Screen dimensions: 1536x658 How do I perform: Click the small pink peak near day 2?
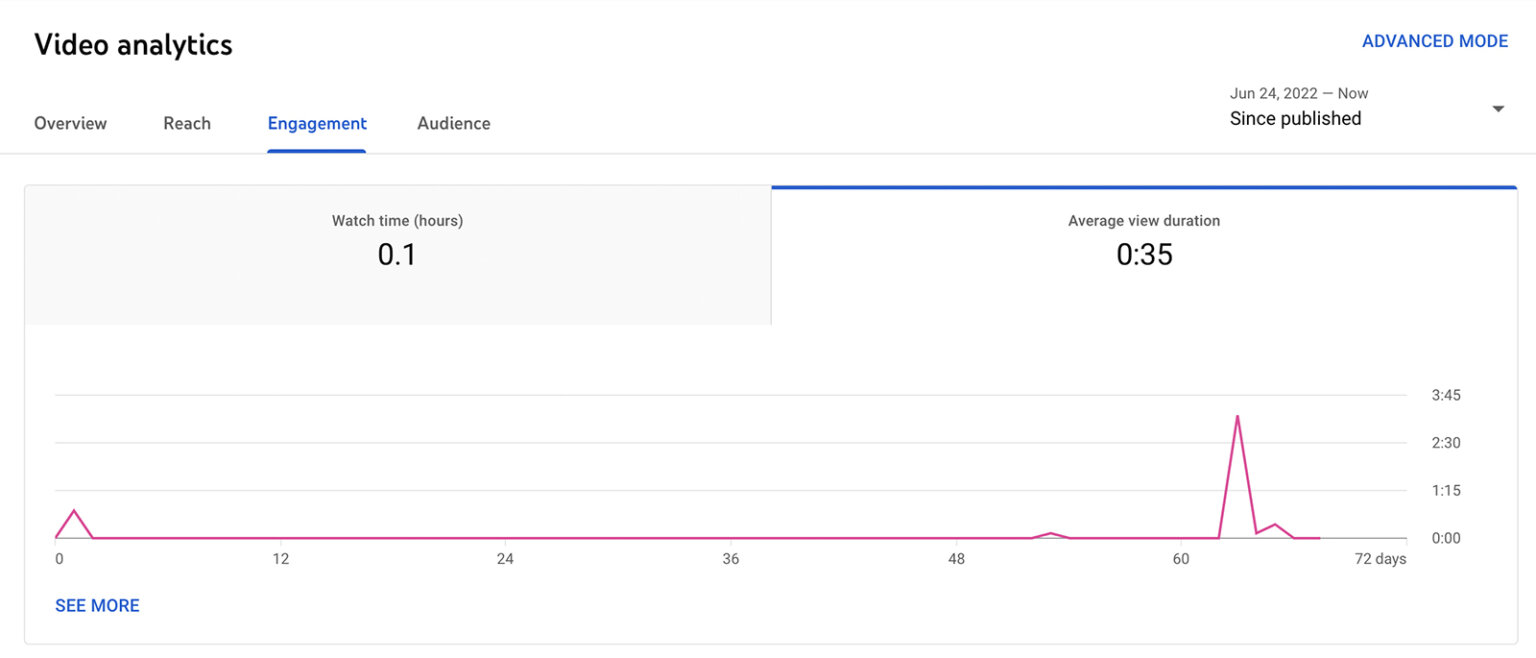(x=75, y=512)
